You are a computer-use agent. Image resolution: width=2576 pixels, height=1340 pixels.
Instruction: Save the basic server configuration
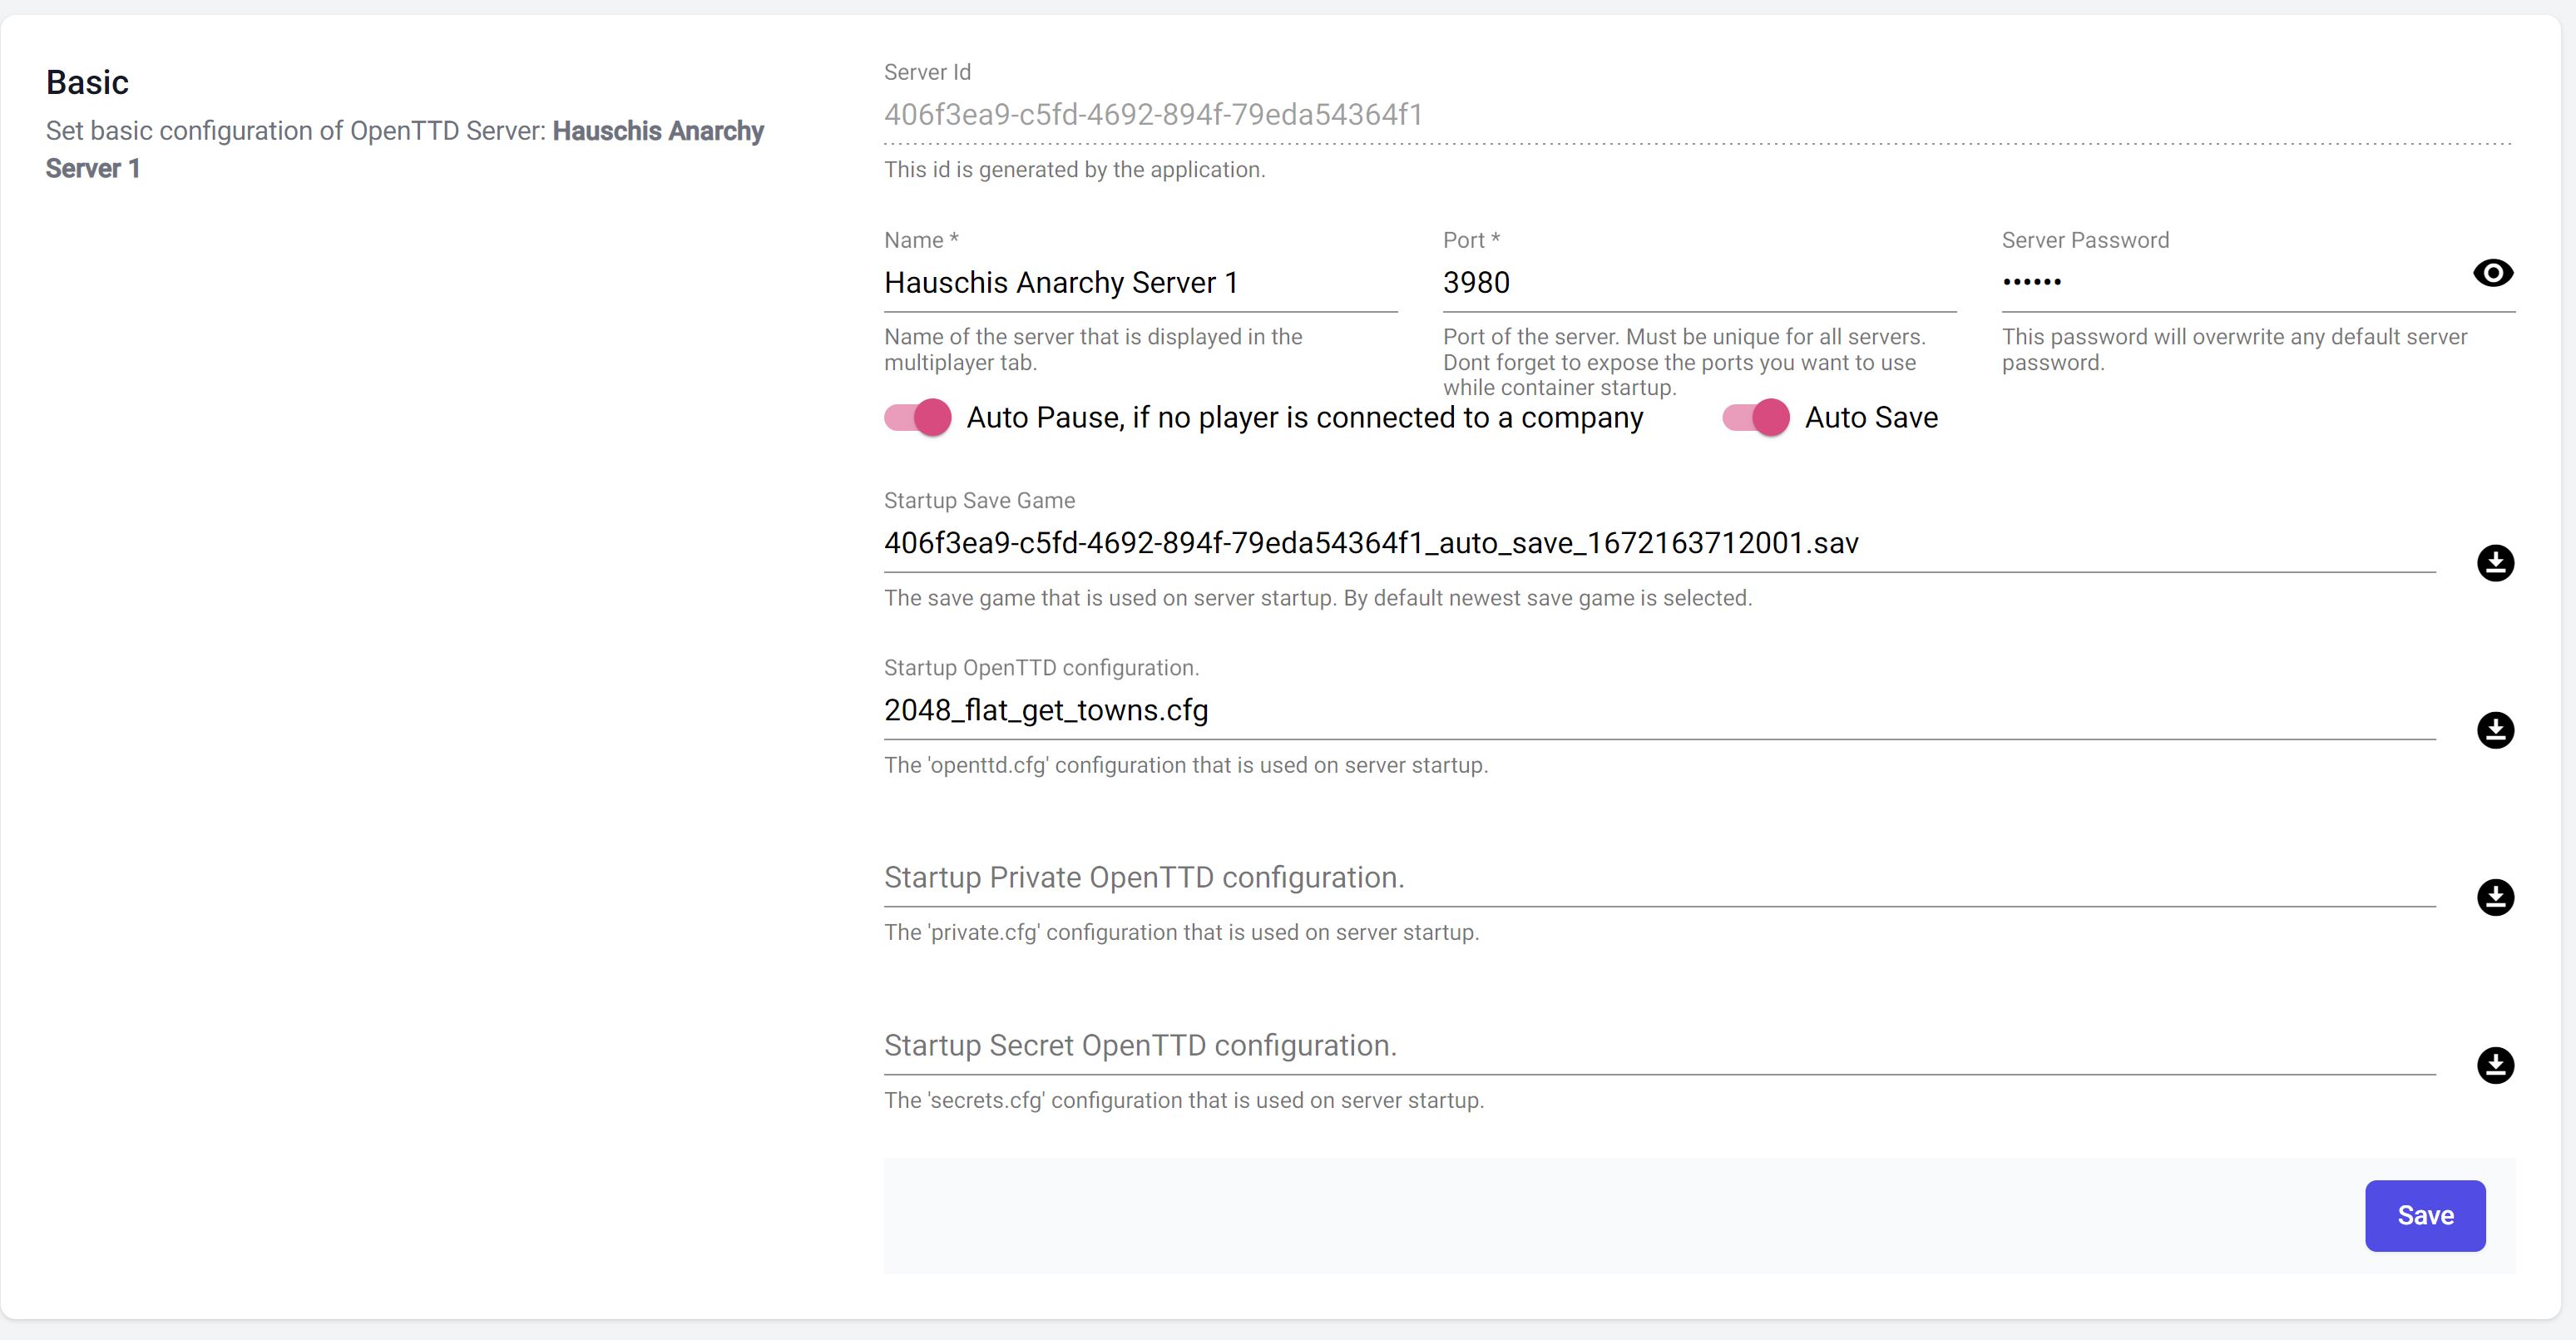tap(2425, 1215)
